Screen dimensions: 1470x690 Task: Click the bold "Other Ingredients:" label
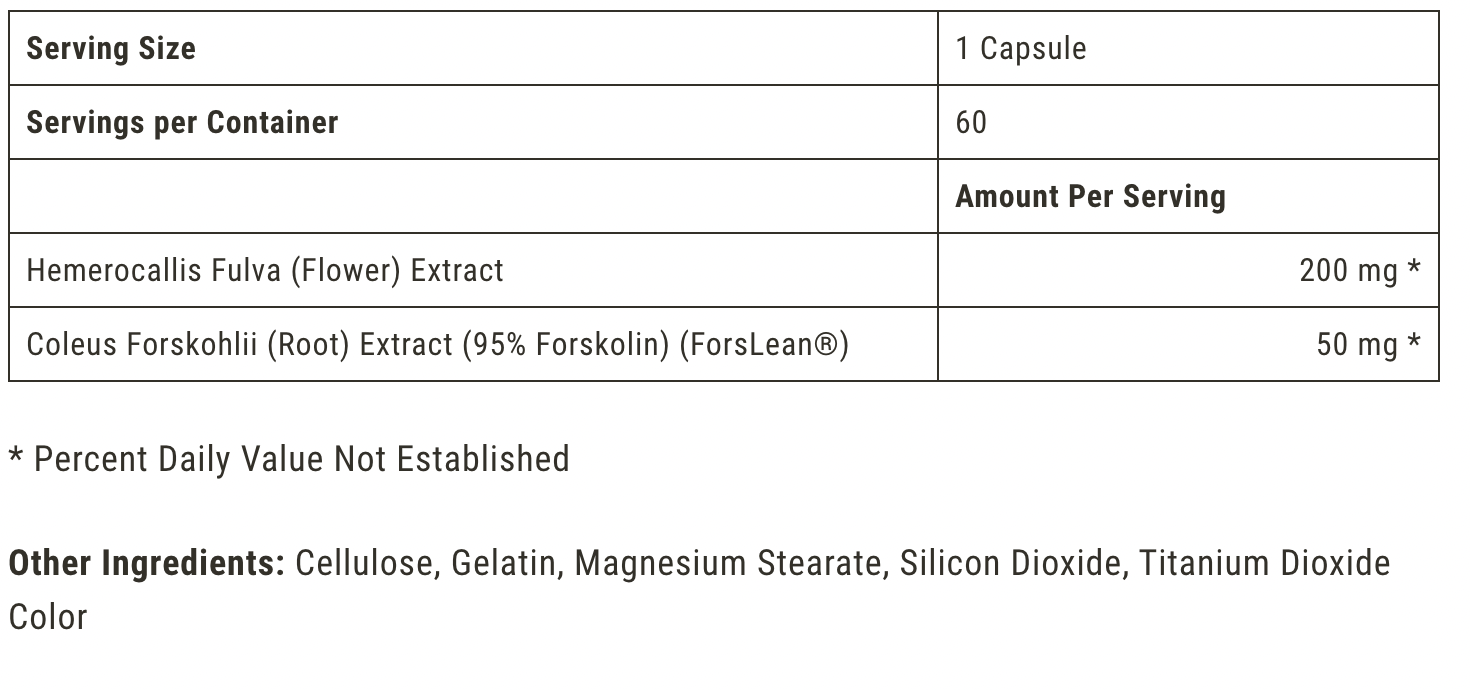coord(147,564)
